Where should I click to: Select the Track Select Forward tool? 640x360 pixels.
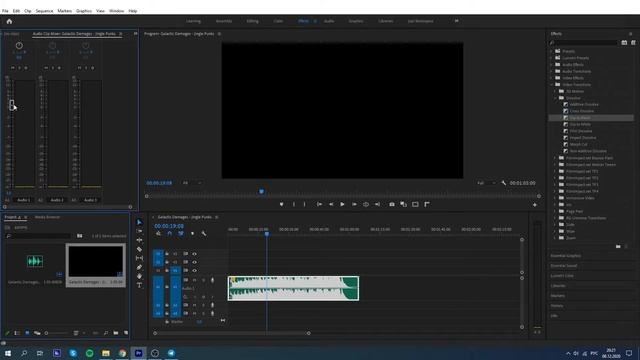click(x=139, y=231)
